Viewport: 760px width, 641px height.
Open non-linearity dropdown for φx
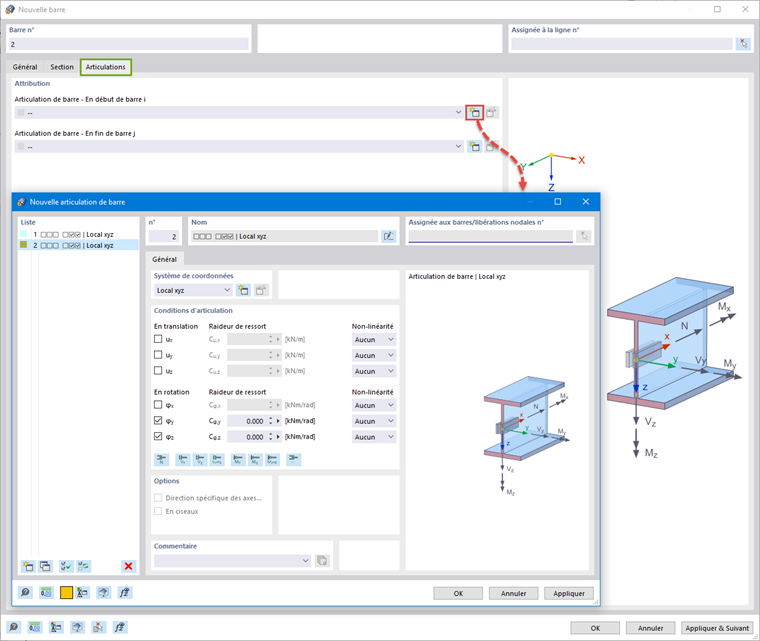374,405
